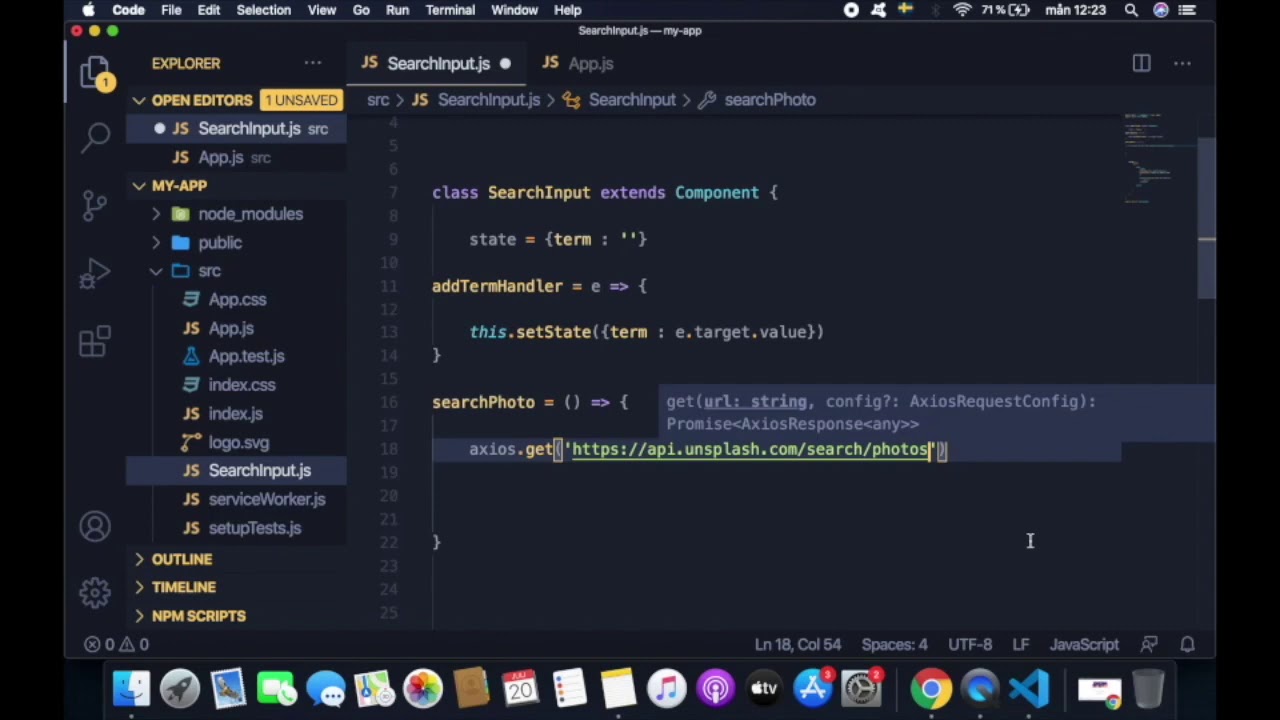The width and height of the screenshot is (1280, 720).
Task: Open App.css in the file tree
Action: [237, 300]
